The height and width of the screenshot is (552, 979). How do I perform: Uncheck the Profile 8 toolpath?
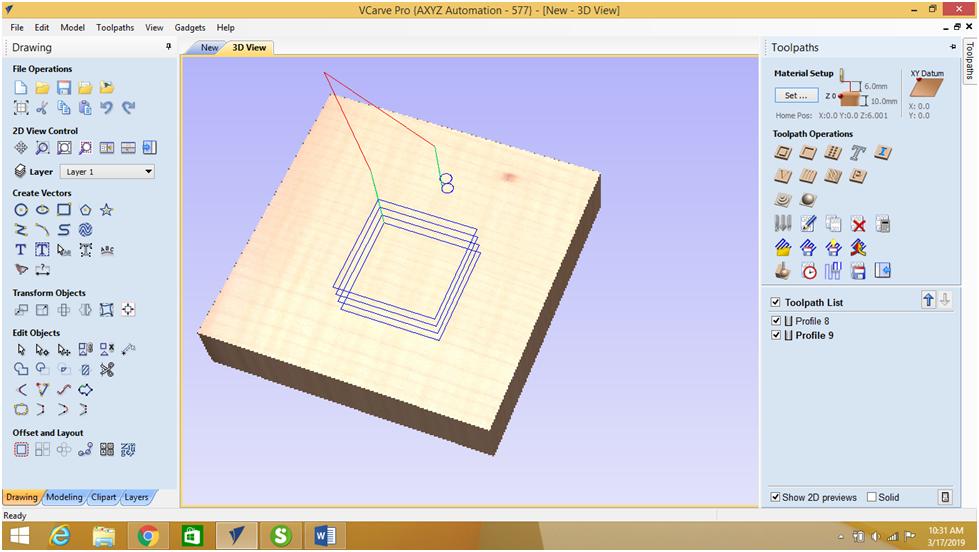[x=776, y=320]
